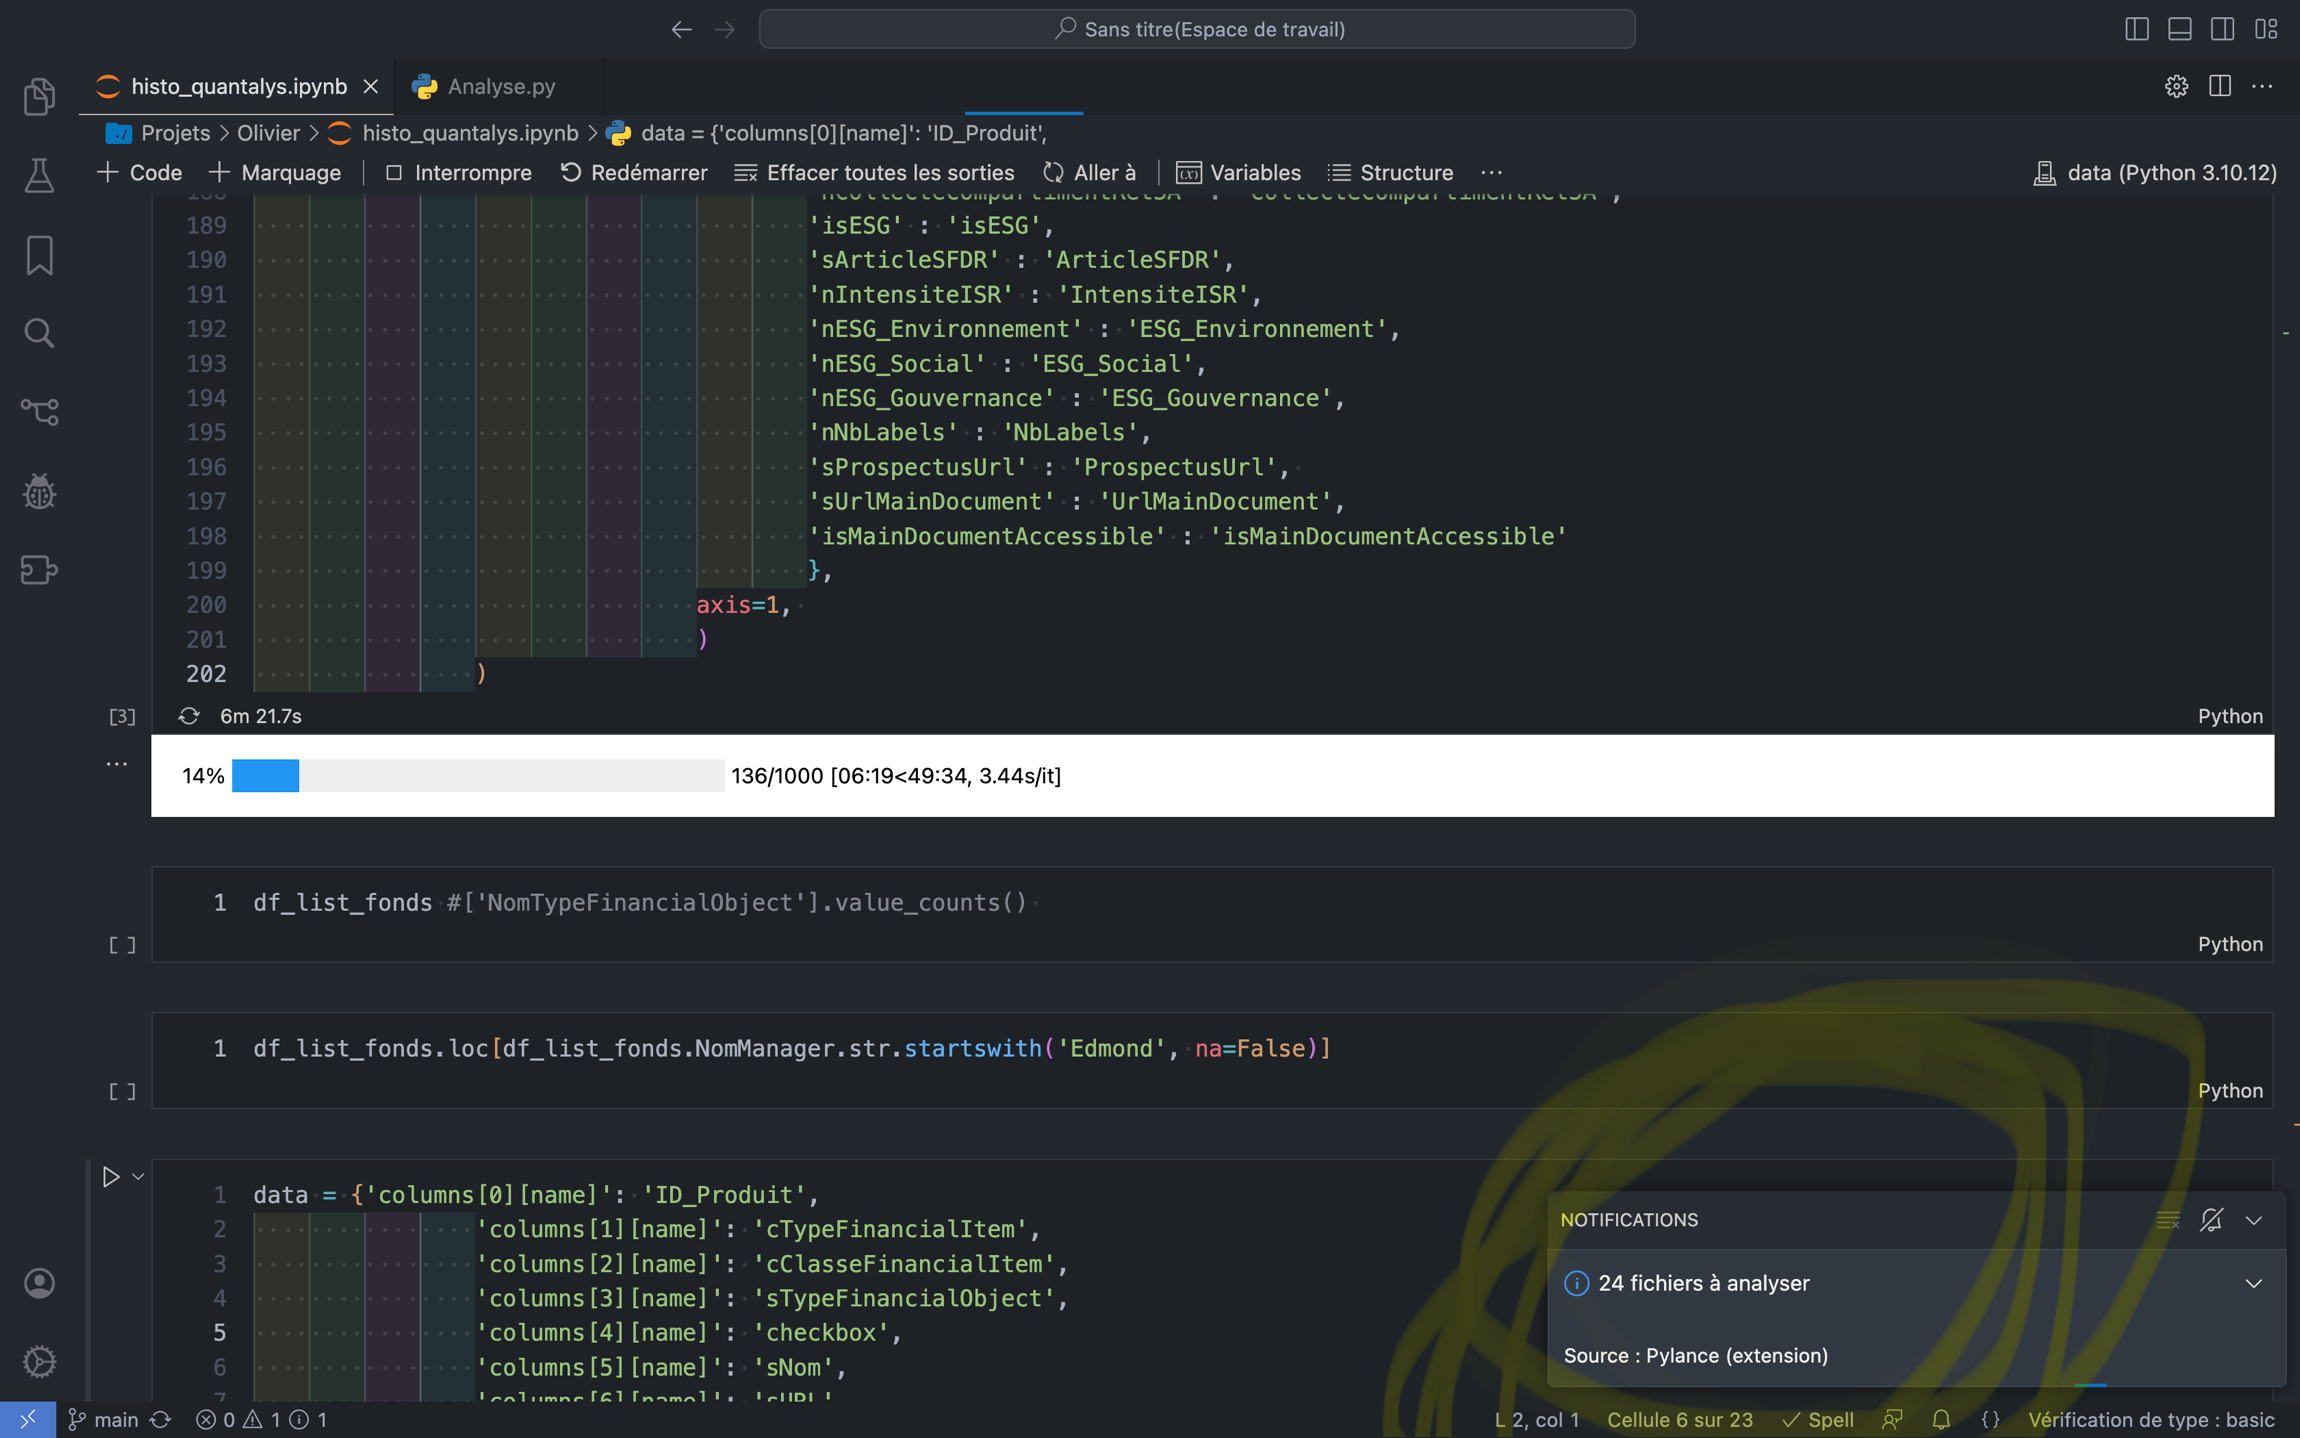Open the Accounts icon in the sidebar

pyautogui.click(x=38, y=1283)
